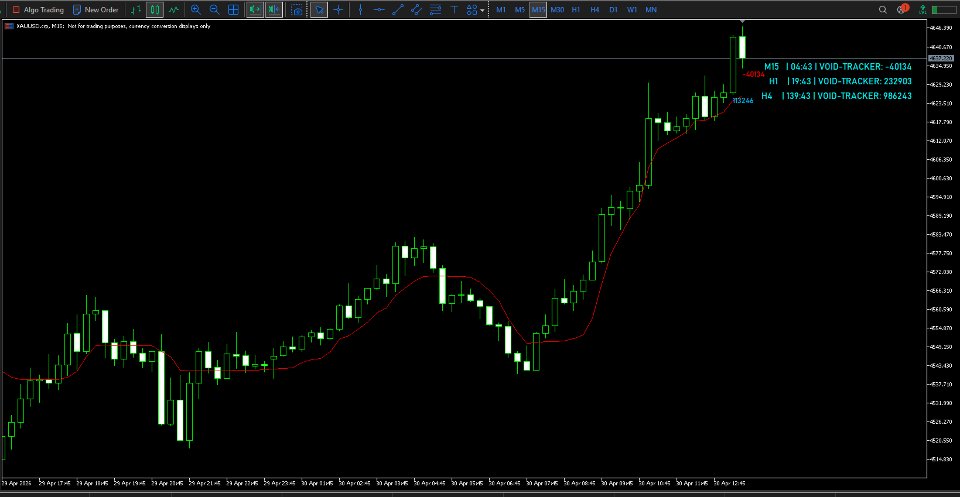
Task: Switch timeframe to H1
Action: [576, 10]
